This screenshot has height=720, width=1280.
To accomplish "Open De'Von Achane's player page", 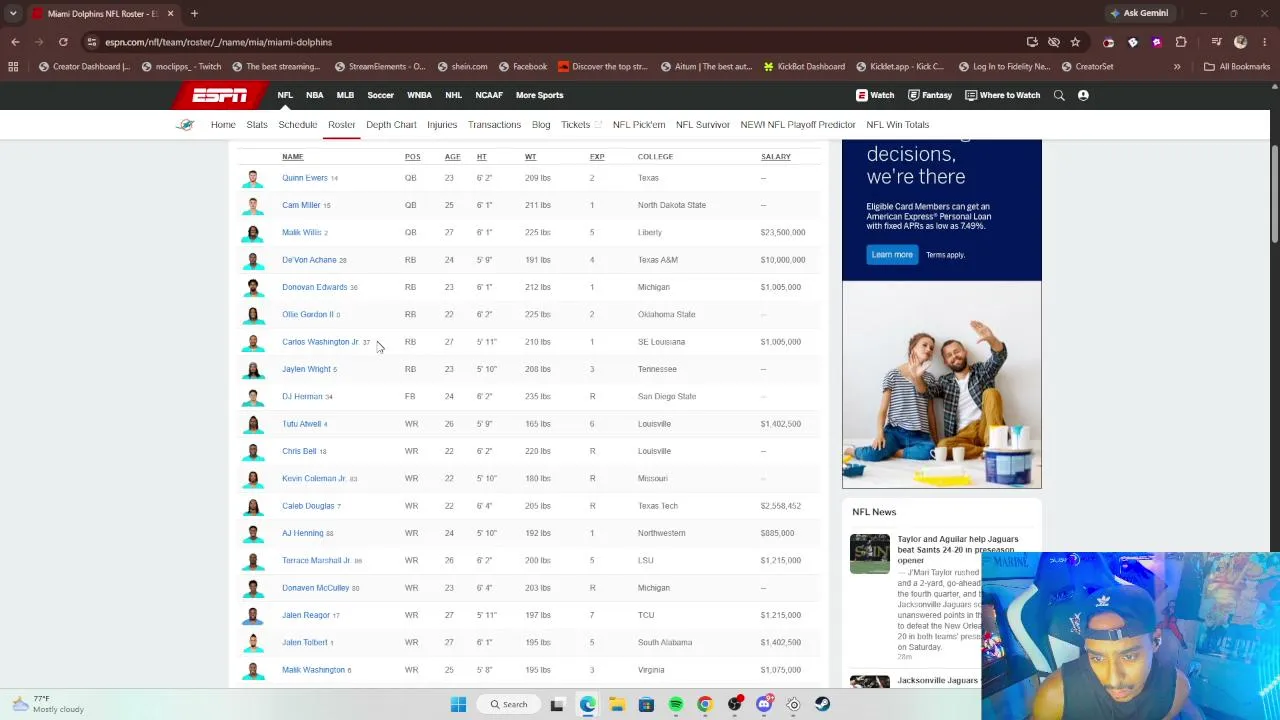I will pos(309,260).
